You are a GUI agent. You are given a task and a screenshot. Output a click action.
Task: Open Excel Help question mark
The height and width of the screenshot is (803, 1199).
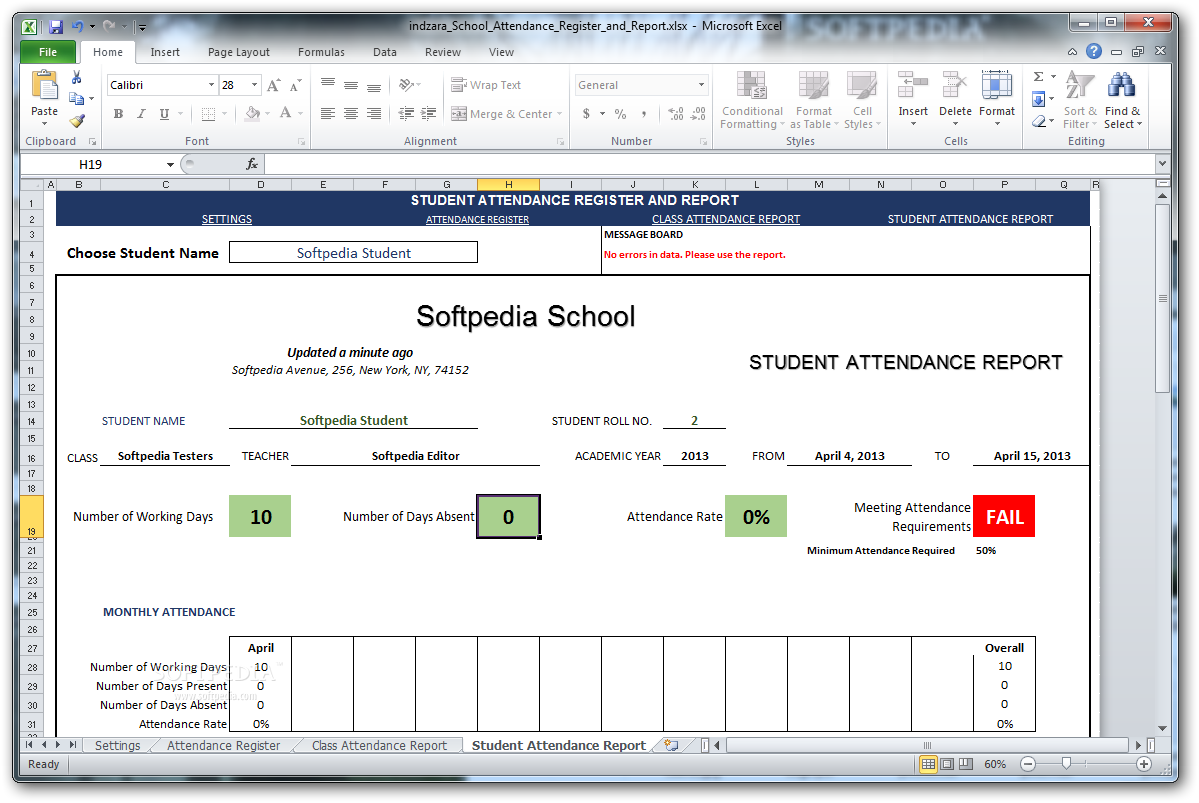(1094, 51)
